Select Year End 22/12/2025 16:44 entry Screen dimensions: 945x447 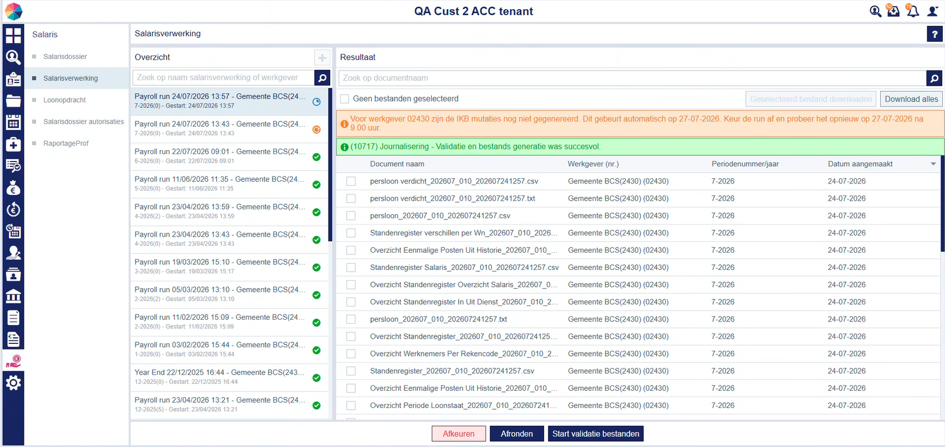tap(229, 377)
